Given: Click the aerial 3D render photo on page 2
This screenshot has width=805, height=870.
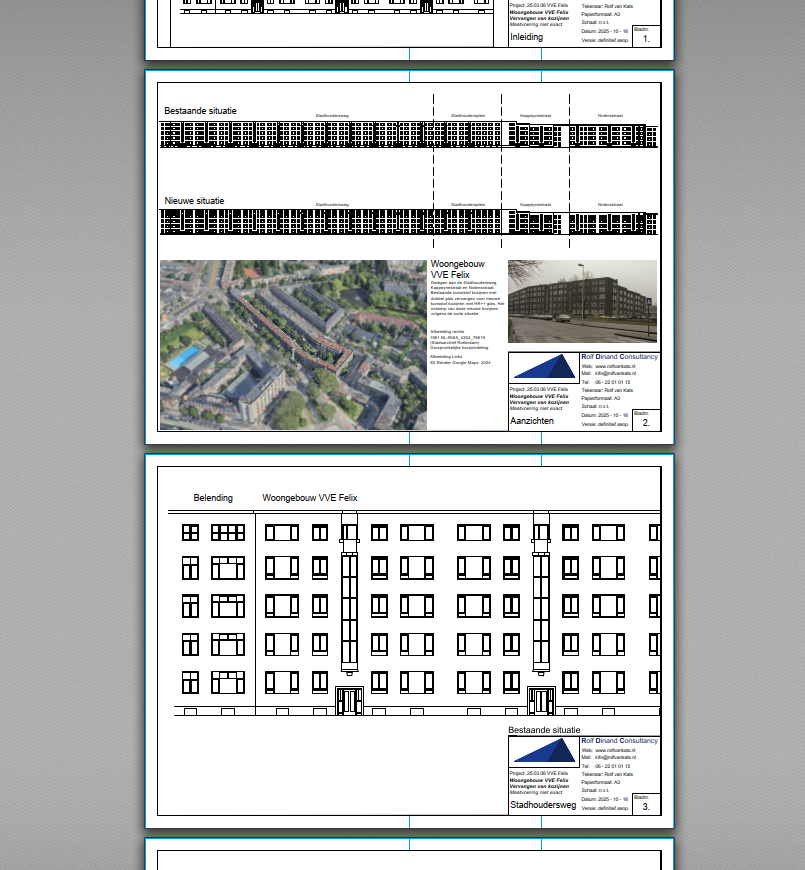Looking at the screenshot, I should tap(293, 345).
